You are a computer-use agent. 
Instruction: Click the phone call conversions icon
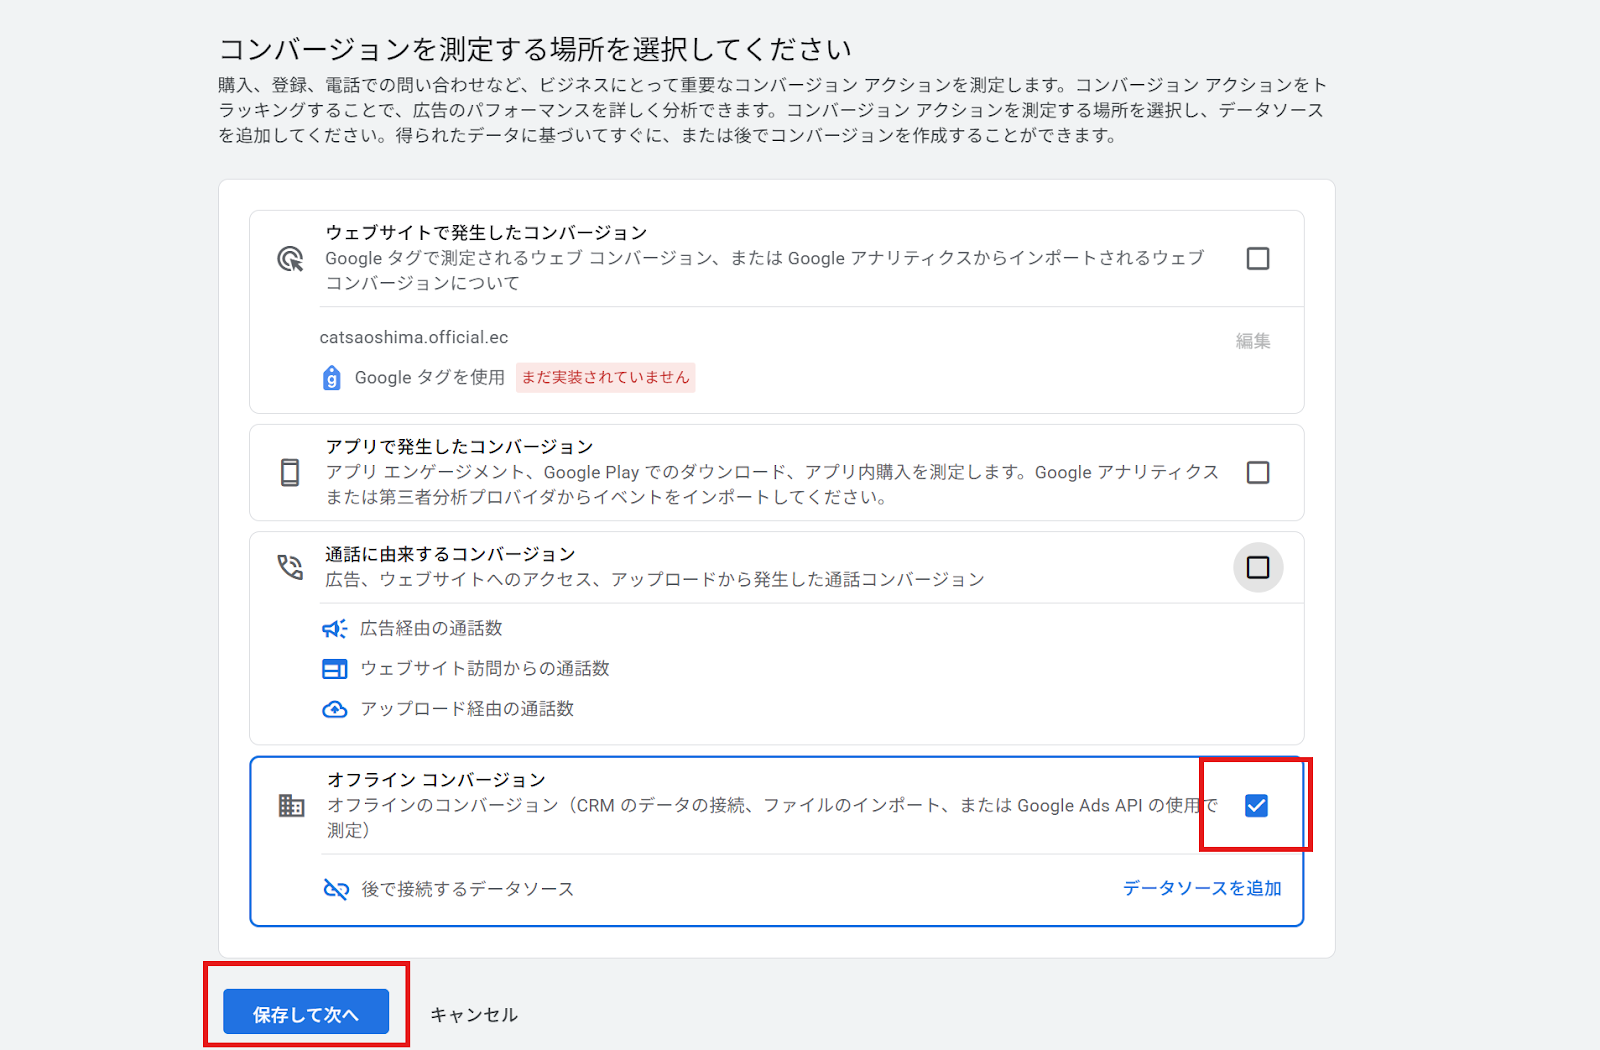tap(290, 567)
